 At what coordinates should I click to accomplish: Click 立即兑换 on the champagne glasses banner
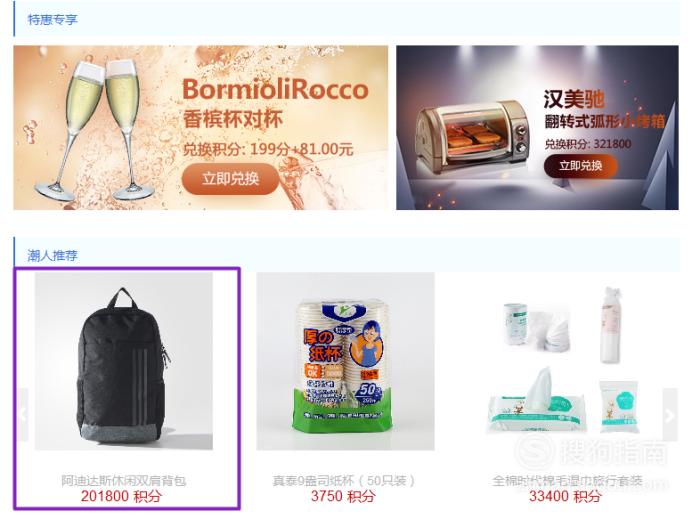point(230,179)
